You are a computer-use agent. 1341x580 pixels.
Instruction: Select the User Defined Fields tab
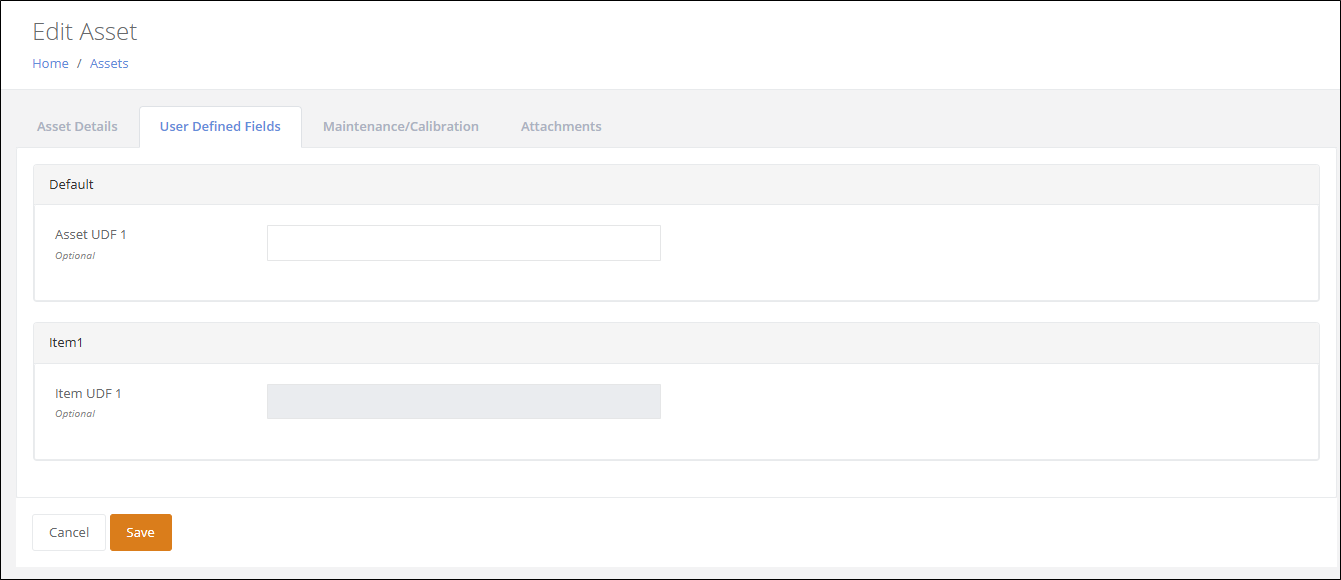[220, 127]
